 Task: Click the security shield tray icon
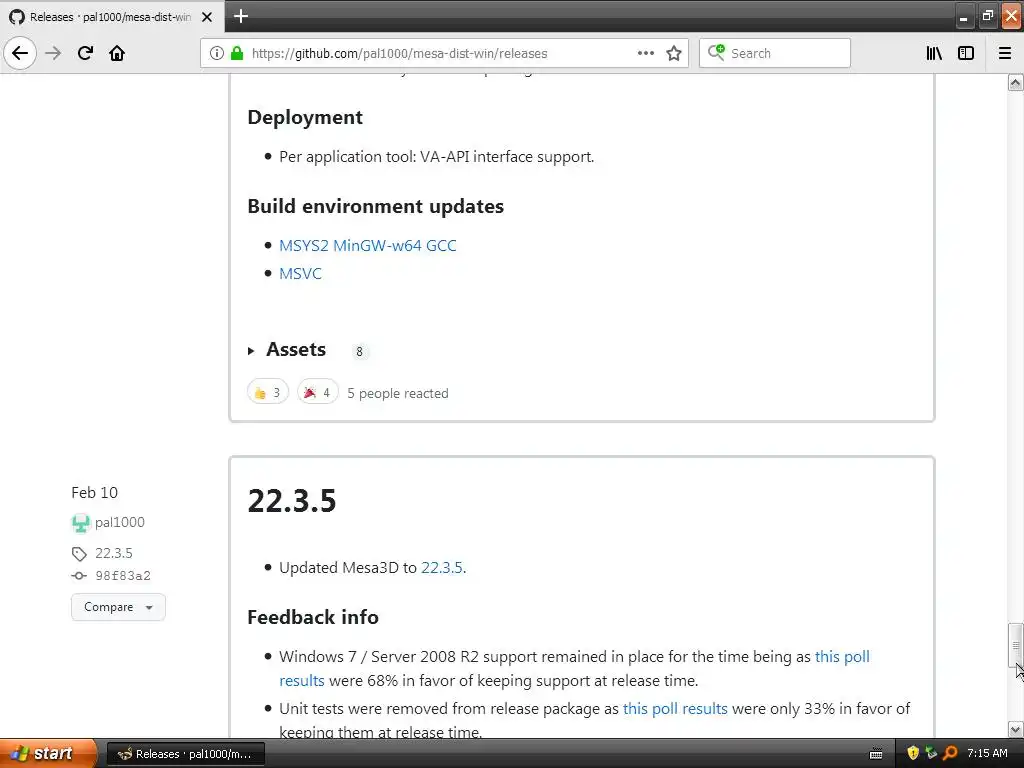[913, 754]
